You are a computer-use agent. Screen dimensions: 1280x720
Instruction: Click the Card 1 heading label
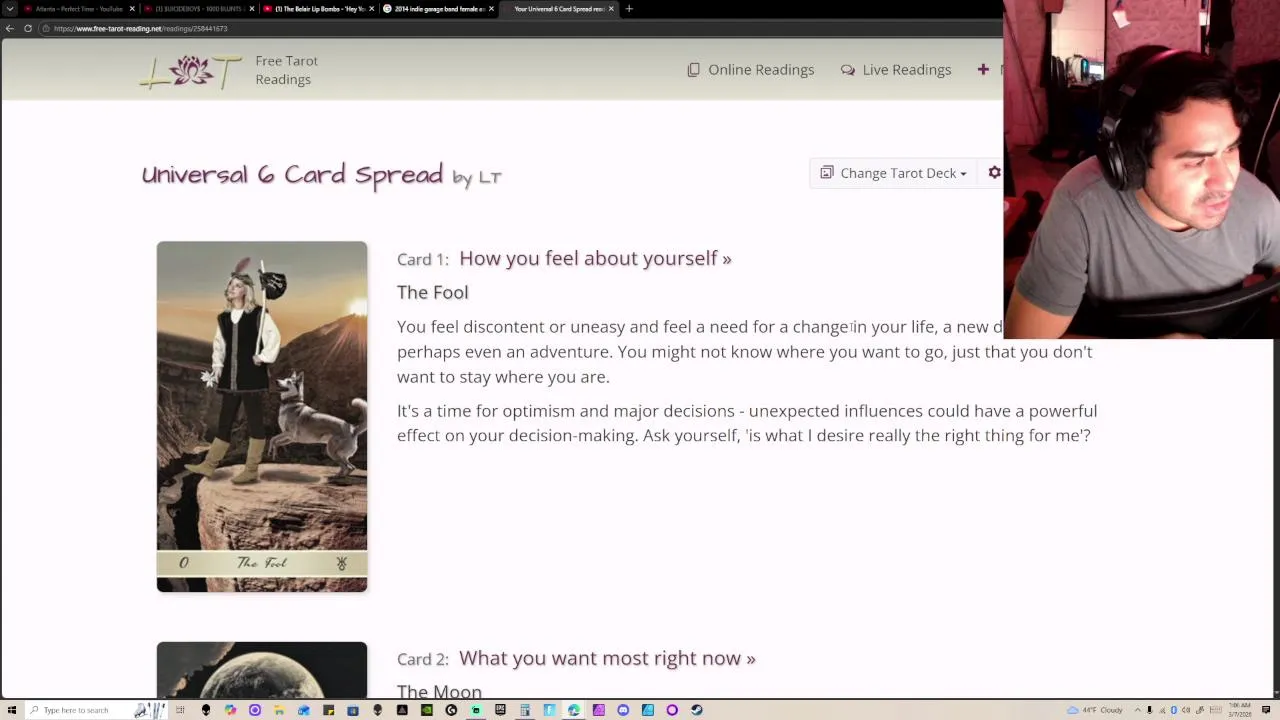423,259
